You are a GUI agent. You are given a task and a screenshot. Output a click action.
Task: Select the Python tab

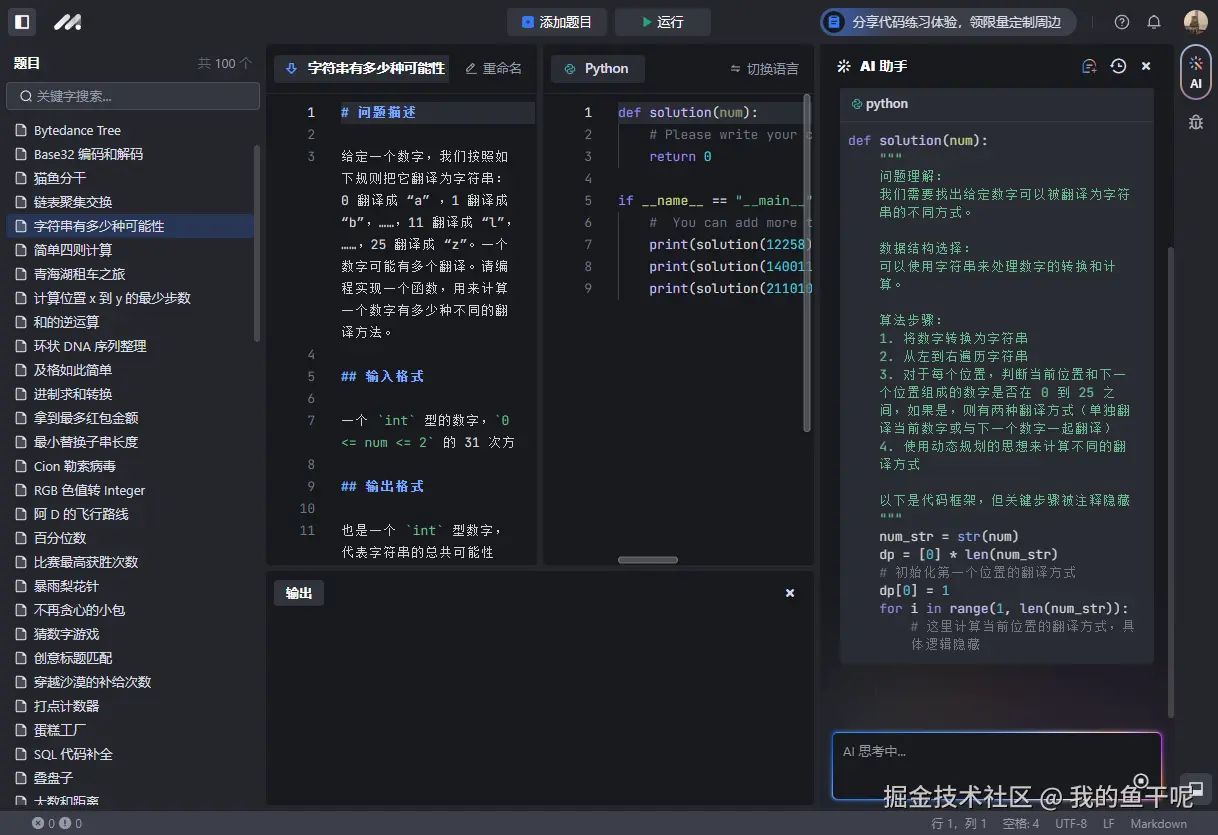(x=597, y=68)
